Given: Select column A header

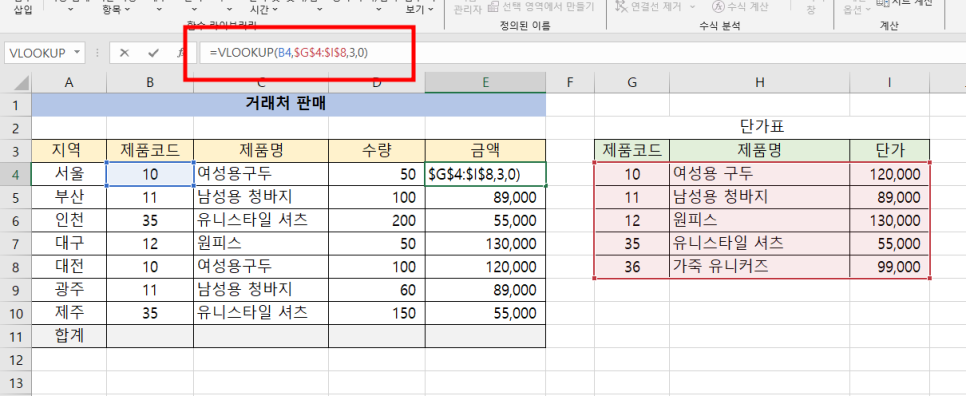Looking at the screenshot, I should (68, 83).
